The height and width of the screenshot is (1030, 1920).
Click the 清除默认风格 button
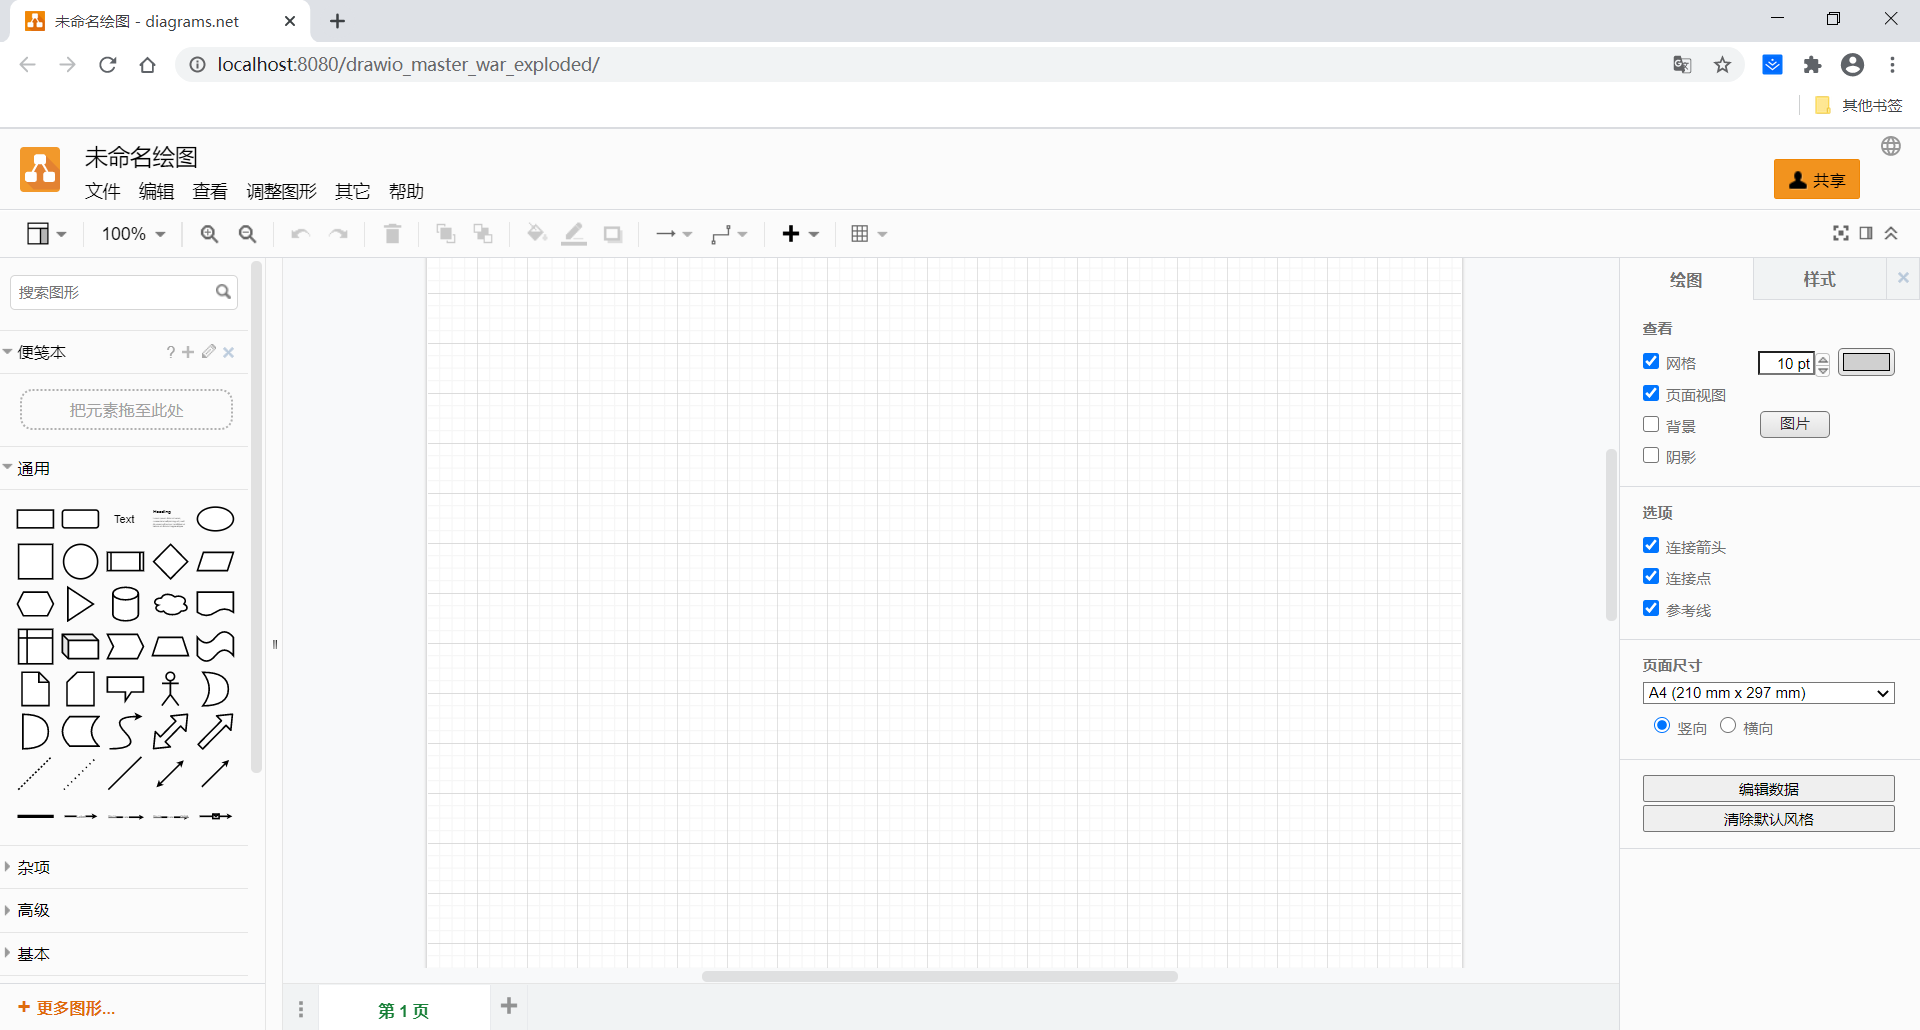[1768, 818]
